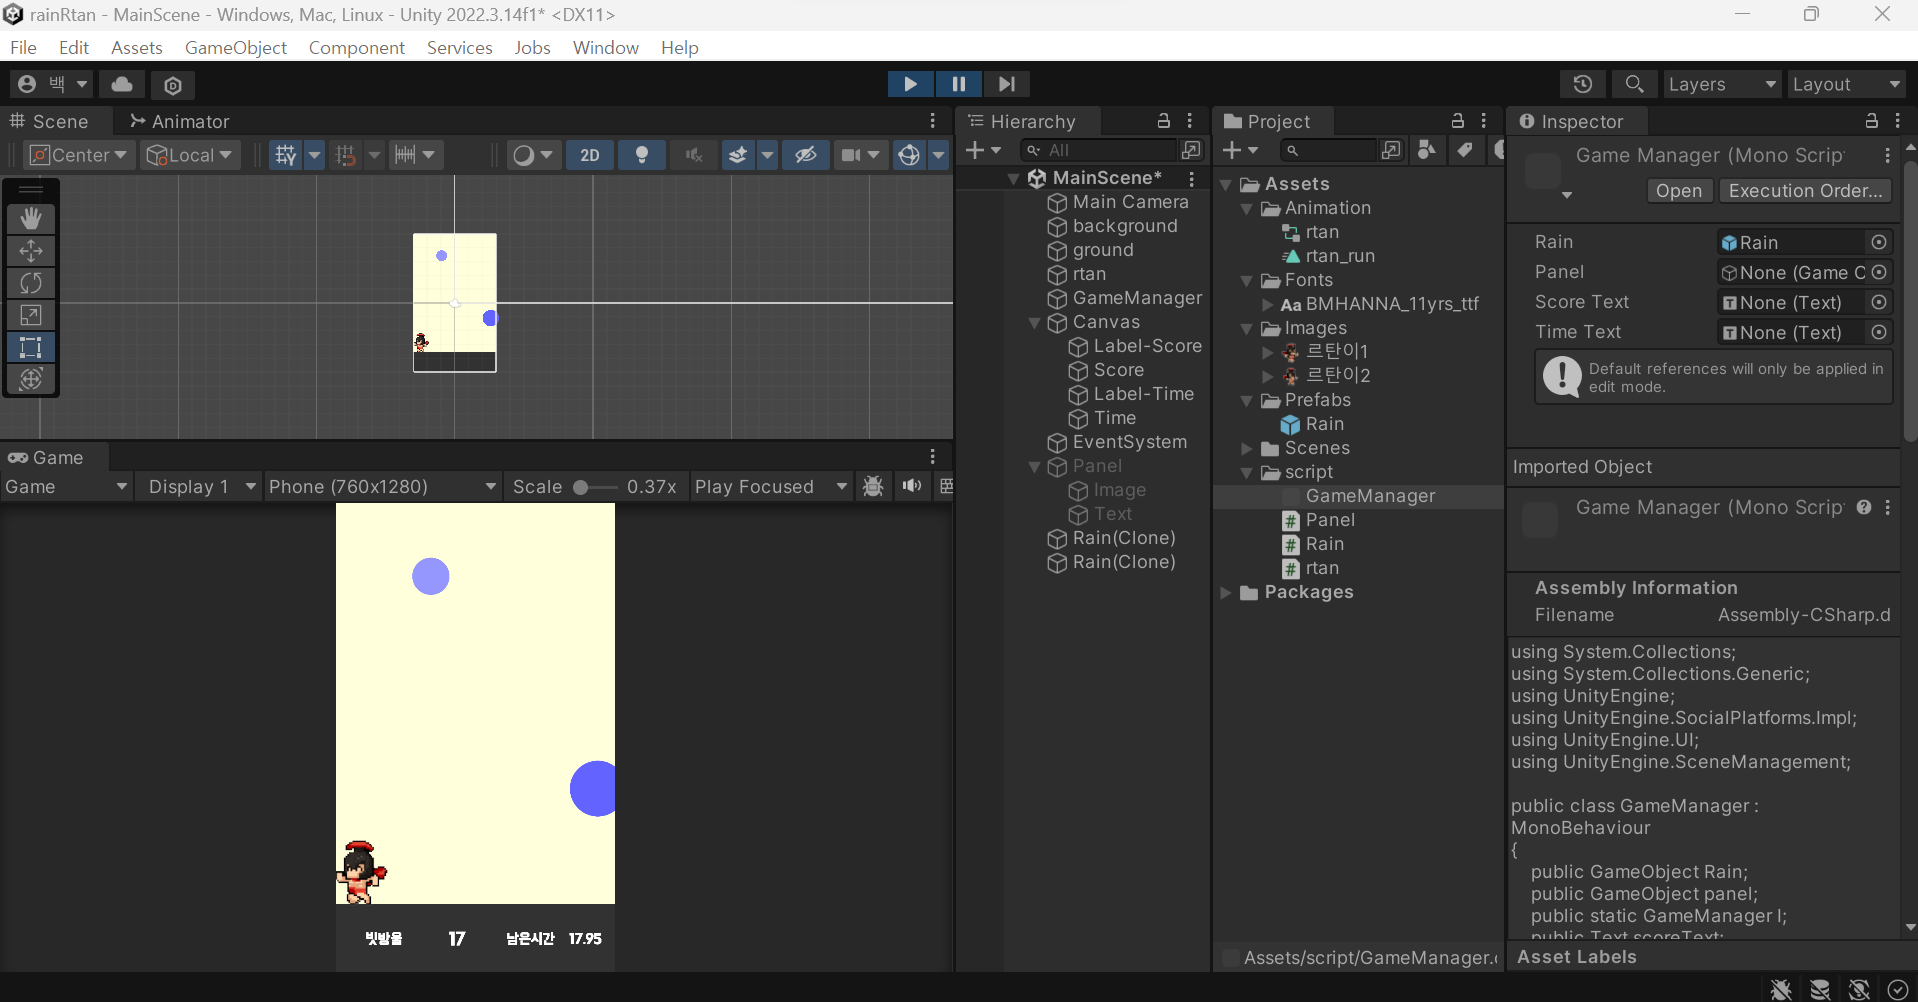The image size is (1918, 1002).
Task: Toggle the Game view stats grid icon
Action: [946, 486]
